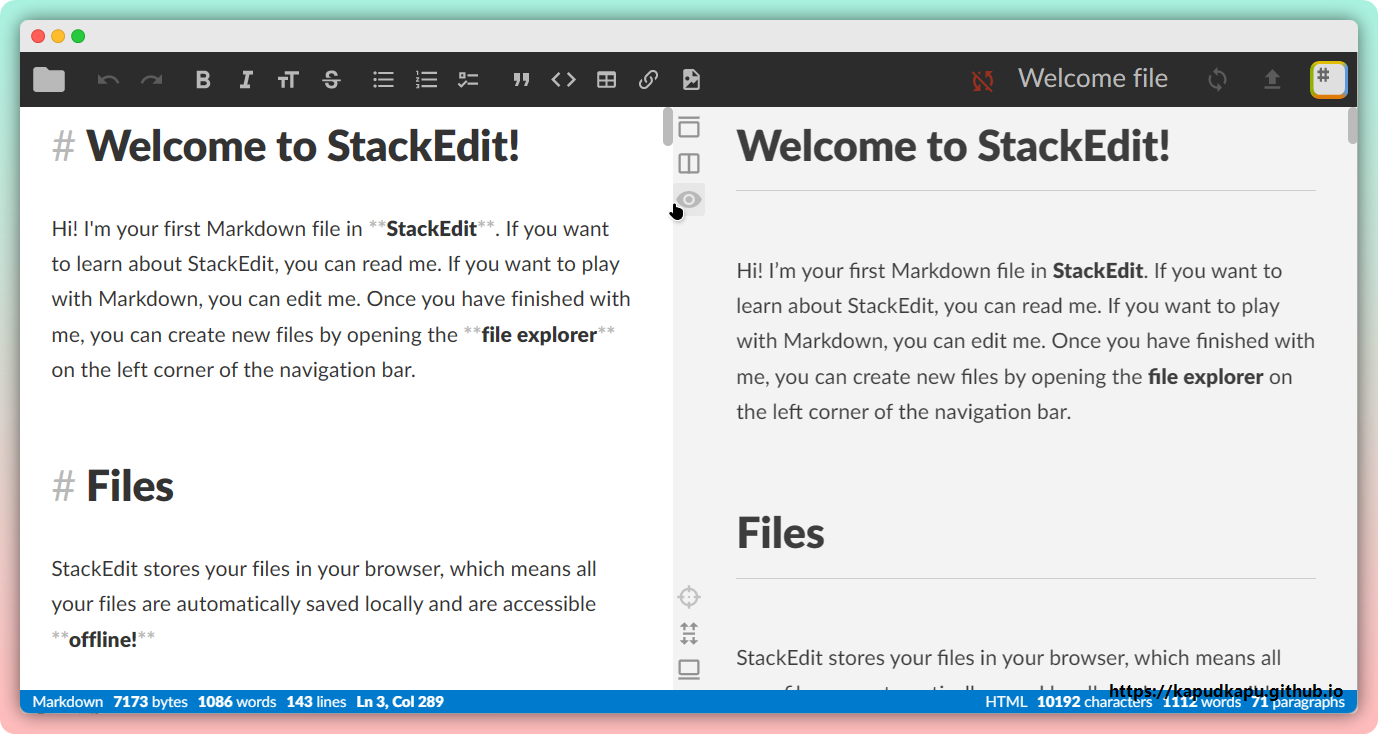The width and height of the screenshot is (1378, 734).
Task: Open the file explorer folder icon
Action: click(49, 80)
